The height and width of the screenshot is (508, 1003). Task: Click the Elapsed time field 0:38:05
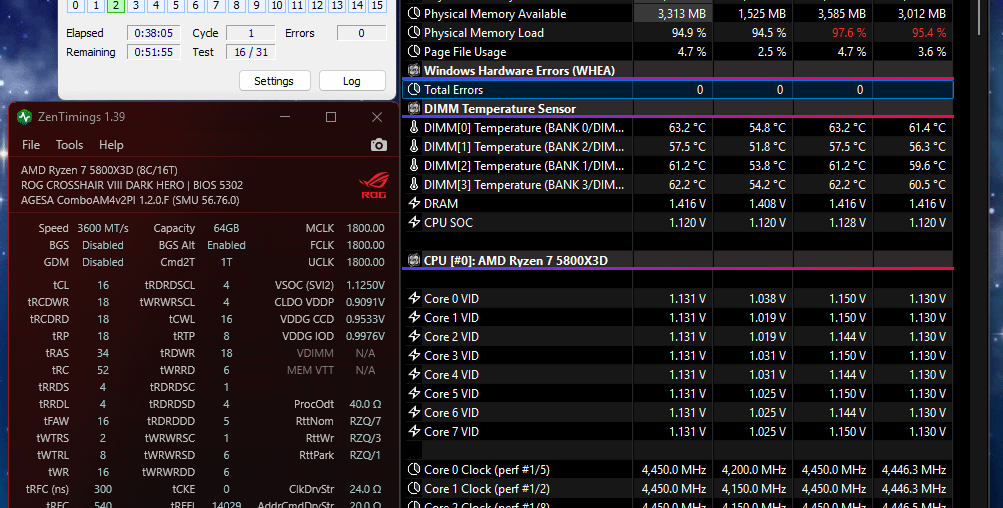coord(154,33)
